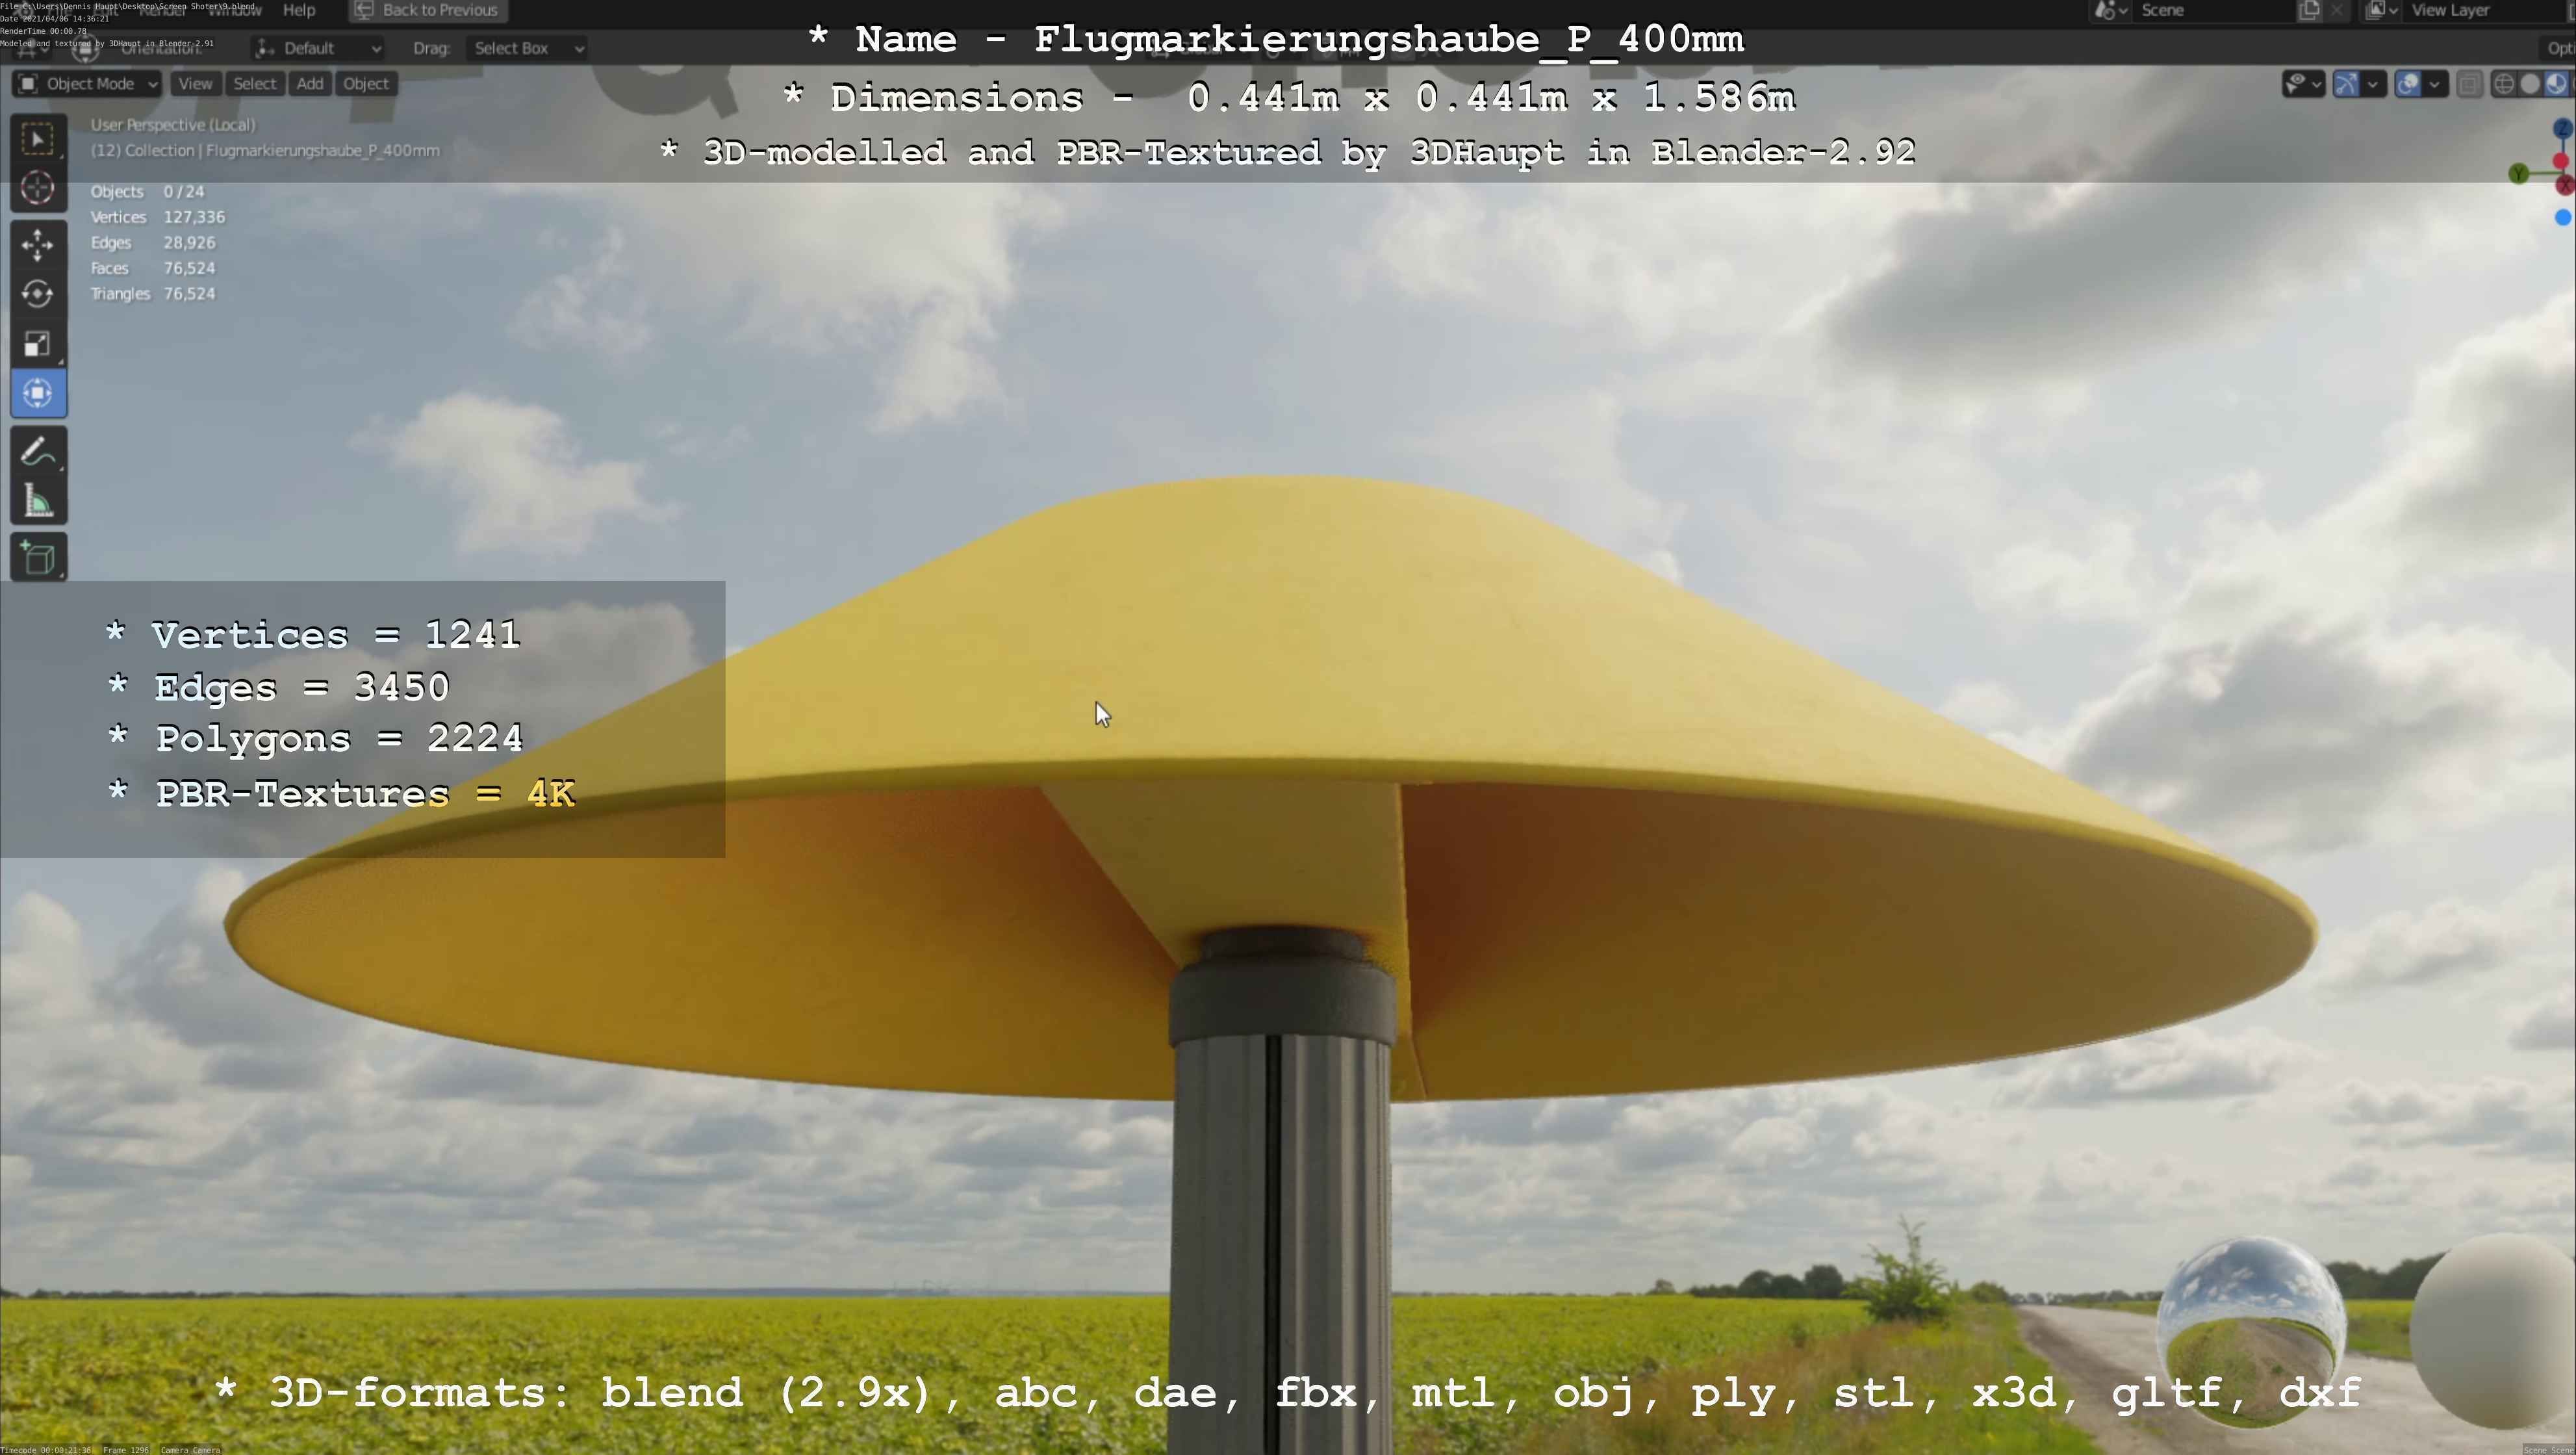Select the Rotate tool
This screenshot has height=1455, width=2576.
coord(38,294)
